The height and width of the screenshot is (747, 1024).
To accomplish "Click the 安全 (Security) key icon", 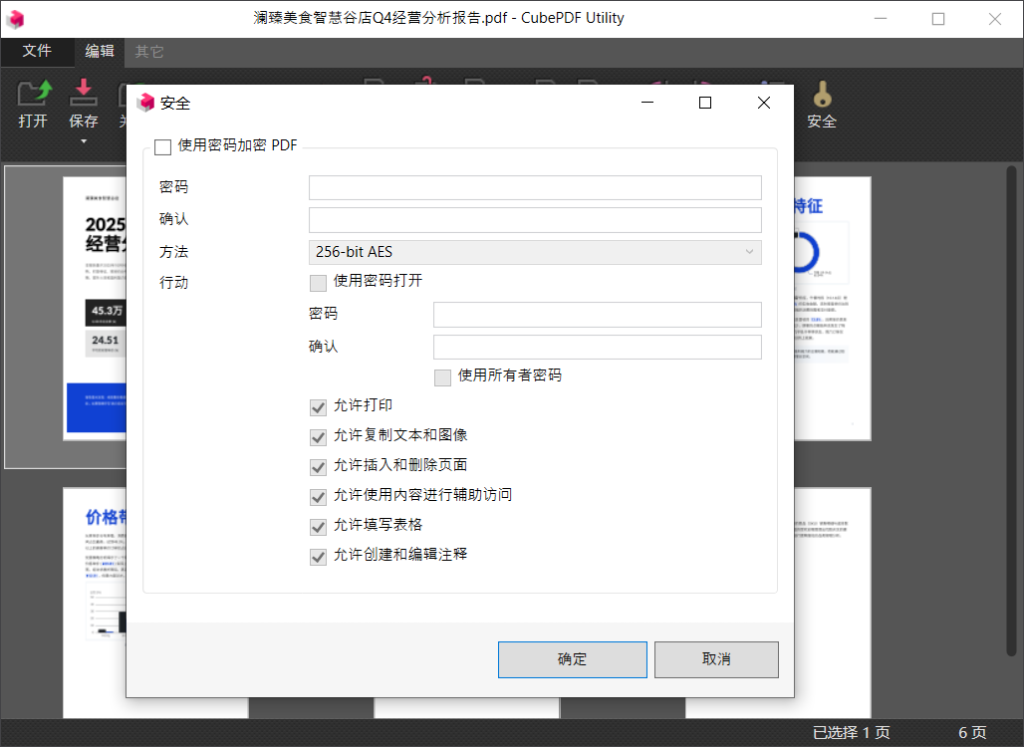I will point(821,96).
